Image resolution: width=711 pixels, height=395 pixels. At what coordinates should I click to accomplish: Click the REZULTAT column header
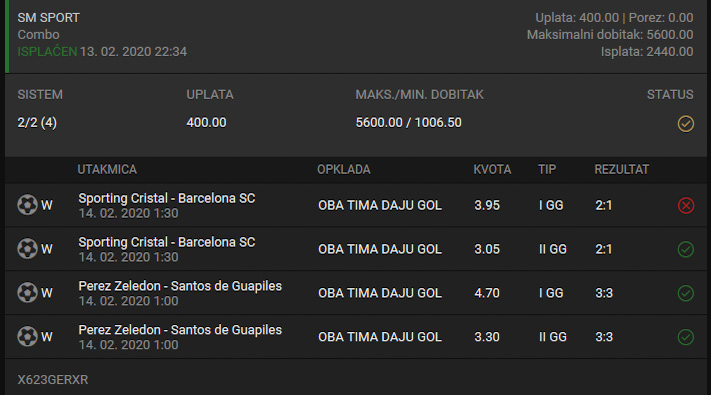[621, 170]
